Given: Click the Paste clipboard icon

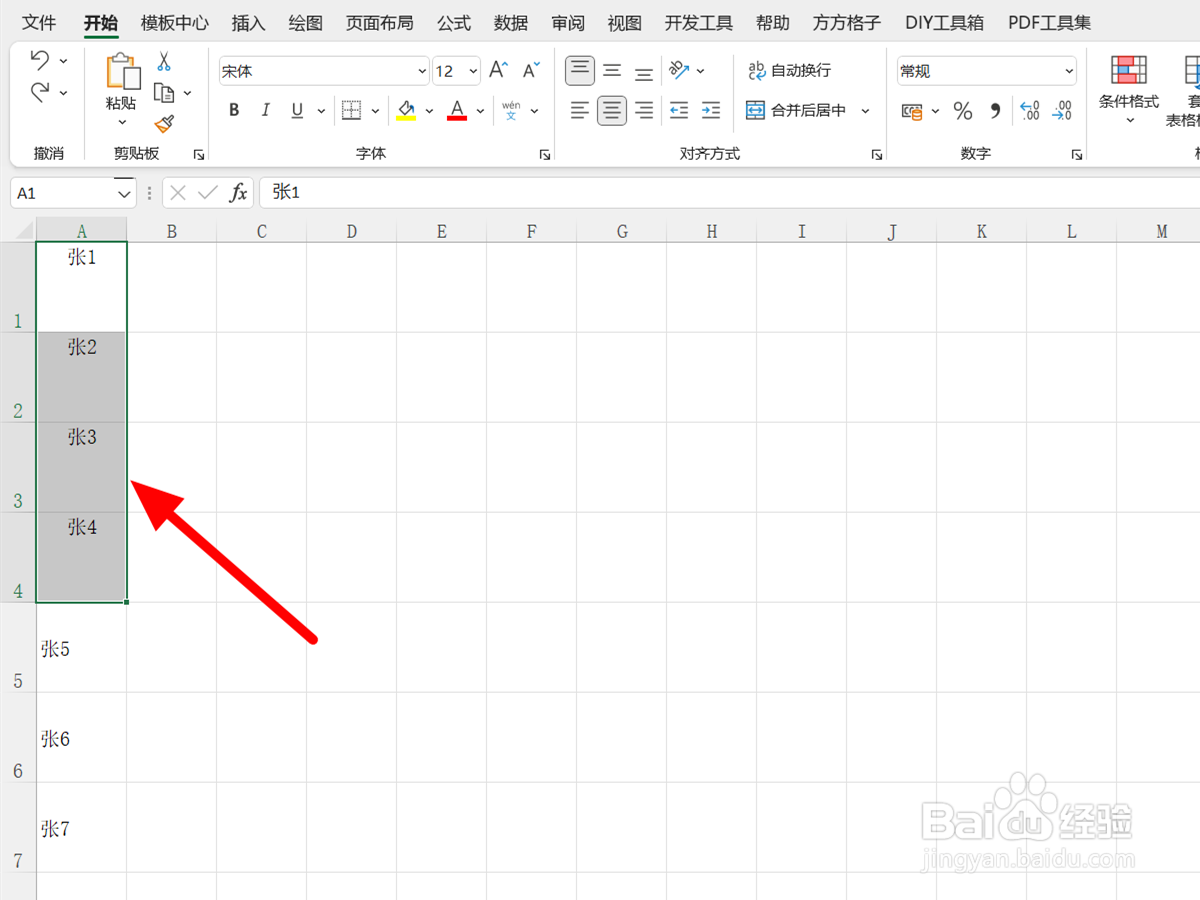Looking at the screenshot, I should [122, 72].
